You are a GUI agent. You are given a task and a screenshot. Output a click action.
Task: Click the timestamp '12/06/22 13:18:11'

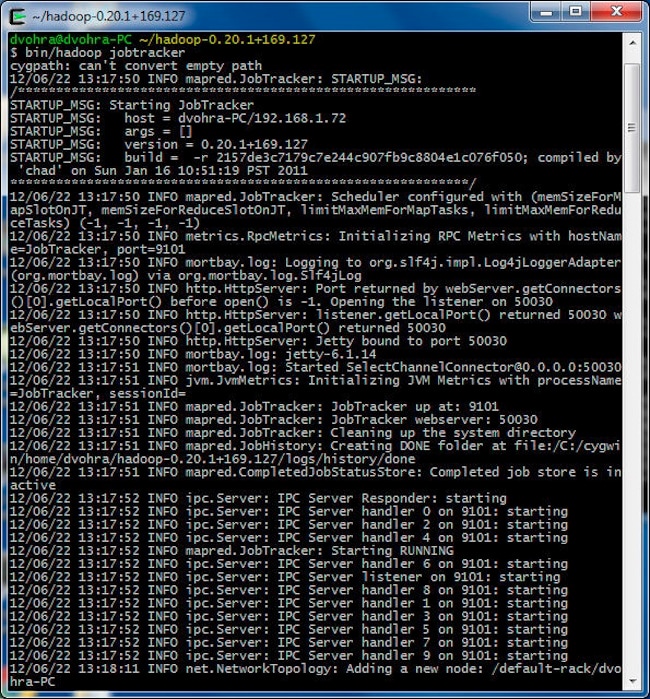click(74, 669)
